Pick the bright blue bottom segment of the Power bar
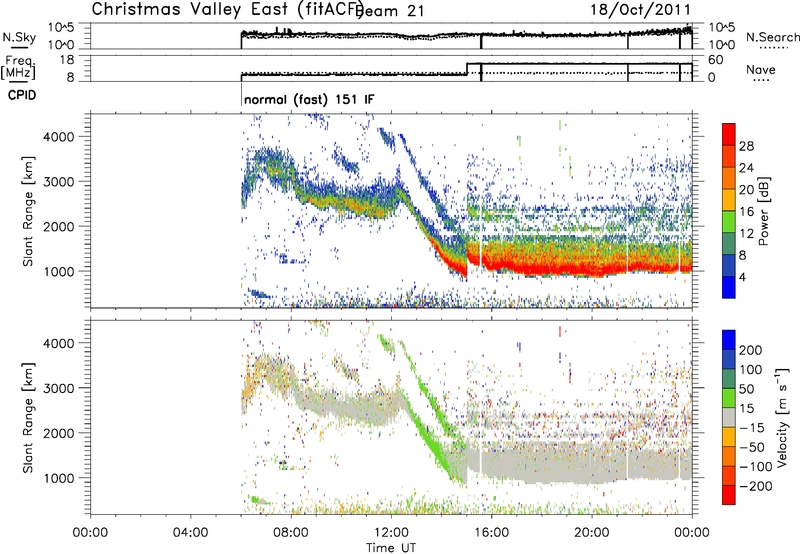Viewport: 800px width, 554px height. pyautogui.click(x=729, y=287)
